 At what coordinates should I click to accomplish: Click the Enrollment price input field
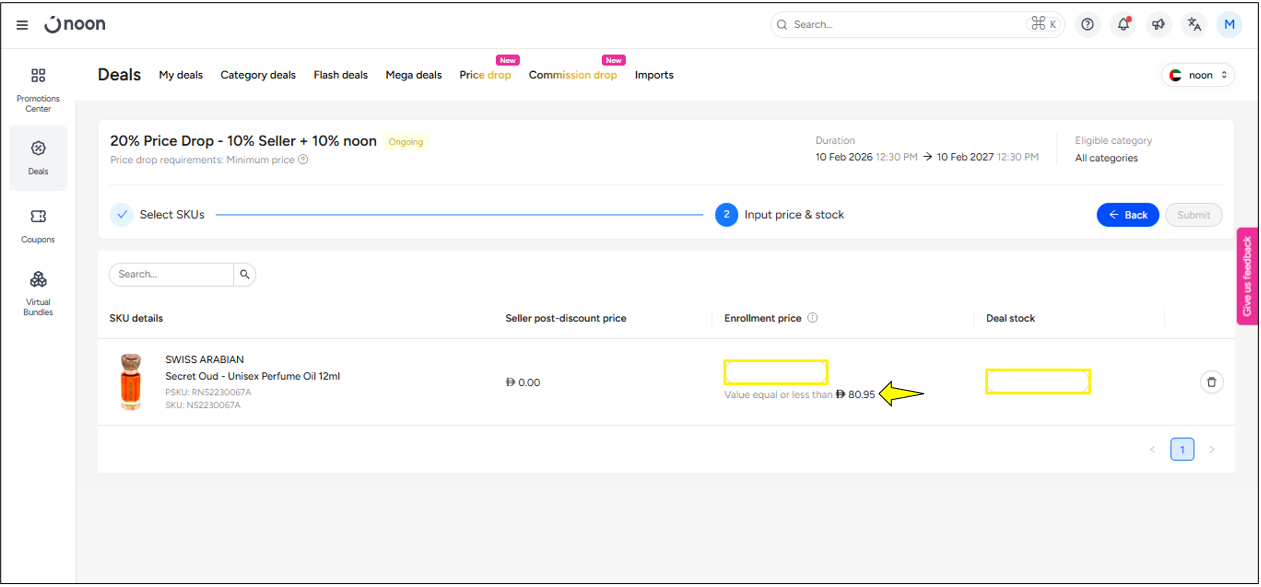coord(776,372)
